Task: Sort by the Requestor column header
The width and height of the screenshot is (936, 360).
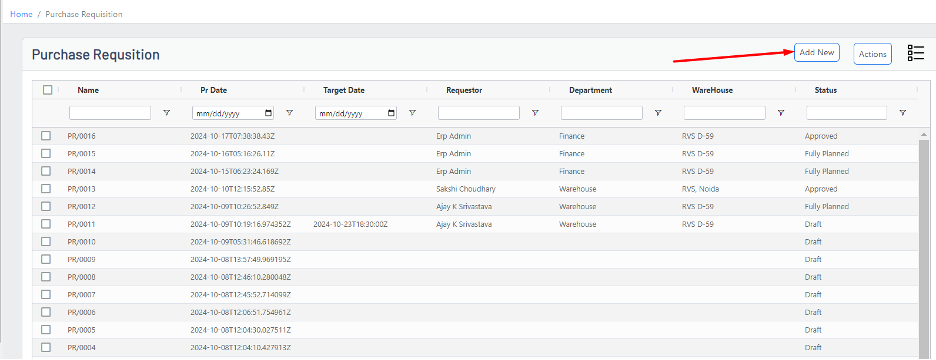Action: pyautogui.click(x=464, y=91)
